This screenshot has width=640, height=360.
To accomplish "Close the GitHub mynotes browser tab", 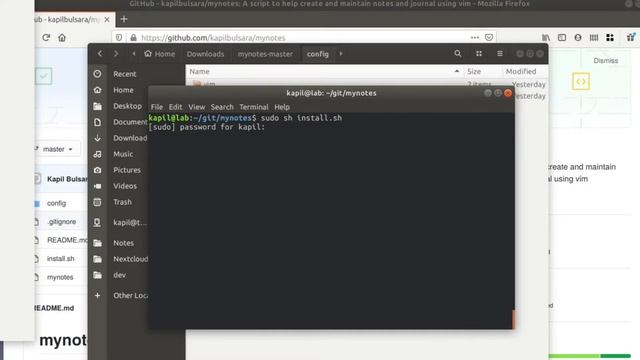I will (107, 19).
